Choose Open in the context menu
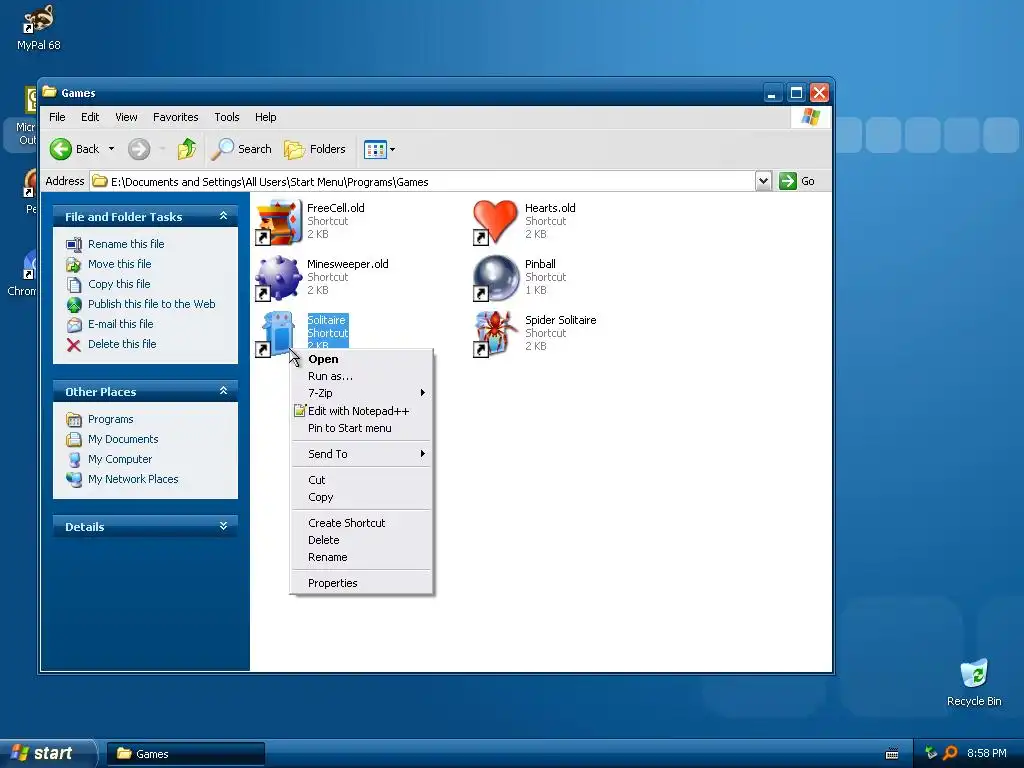The height and width of the screenshot is (768, 1024). click(x=361, y=359)
